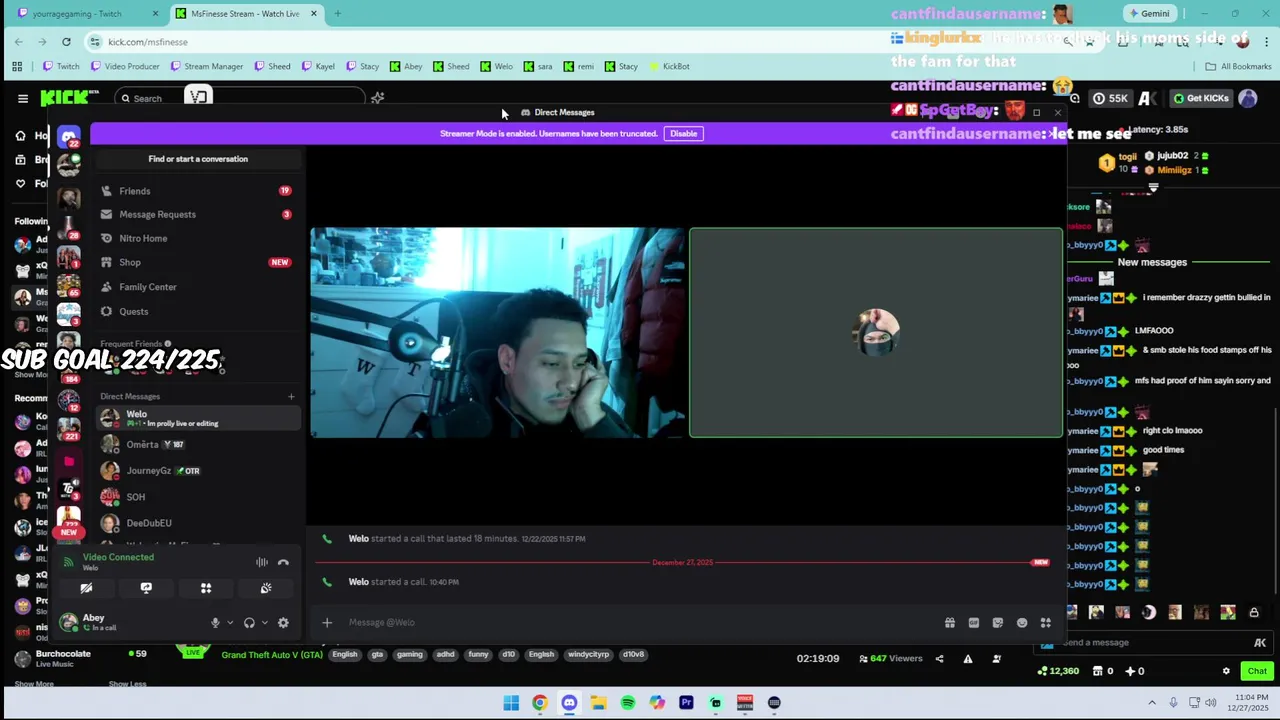Expand microphone input options arrow

(230, 622)
